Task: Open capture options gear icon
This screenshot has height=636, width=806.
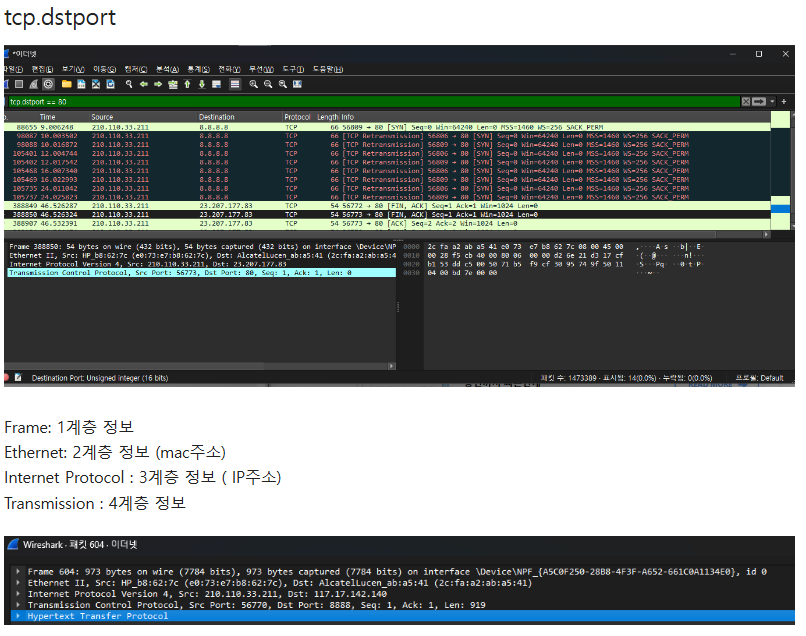Action: click(x=48, y=84)
